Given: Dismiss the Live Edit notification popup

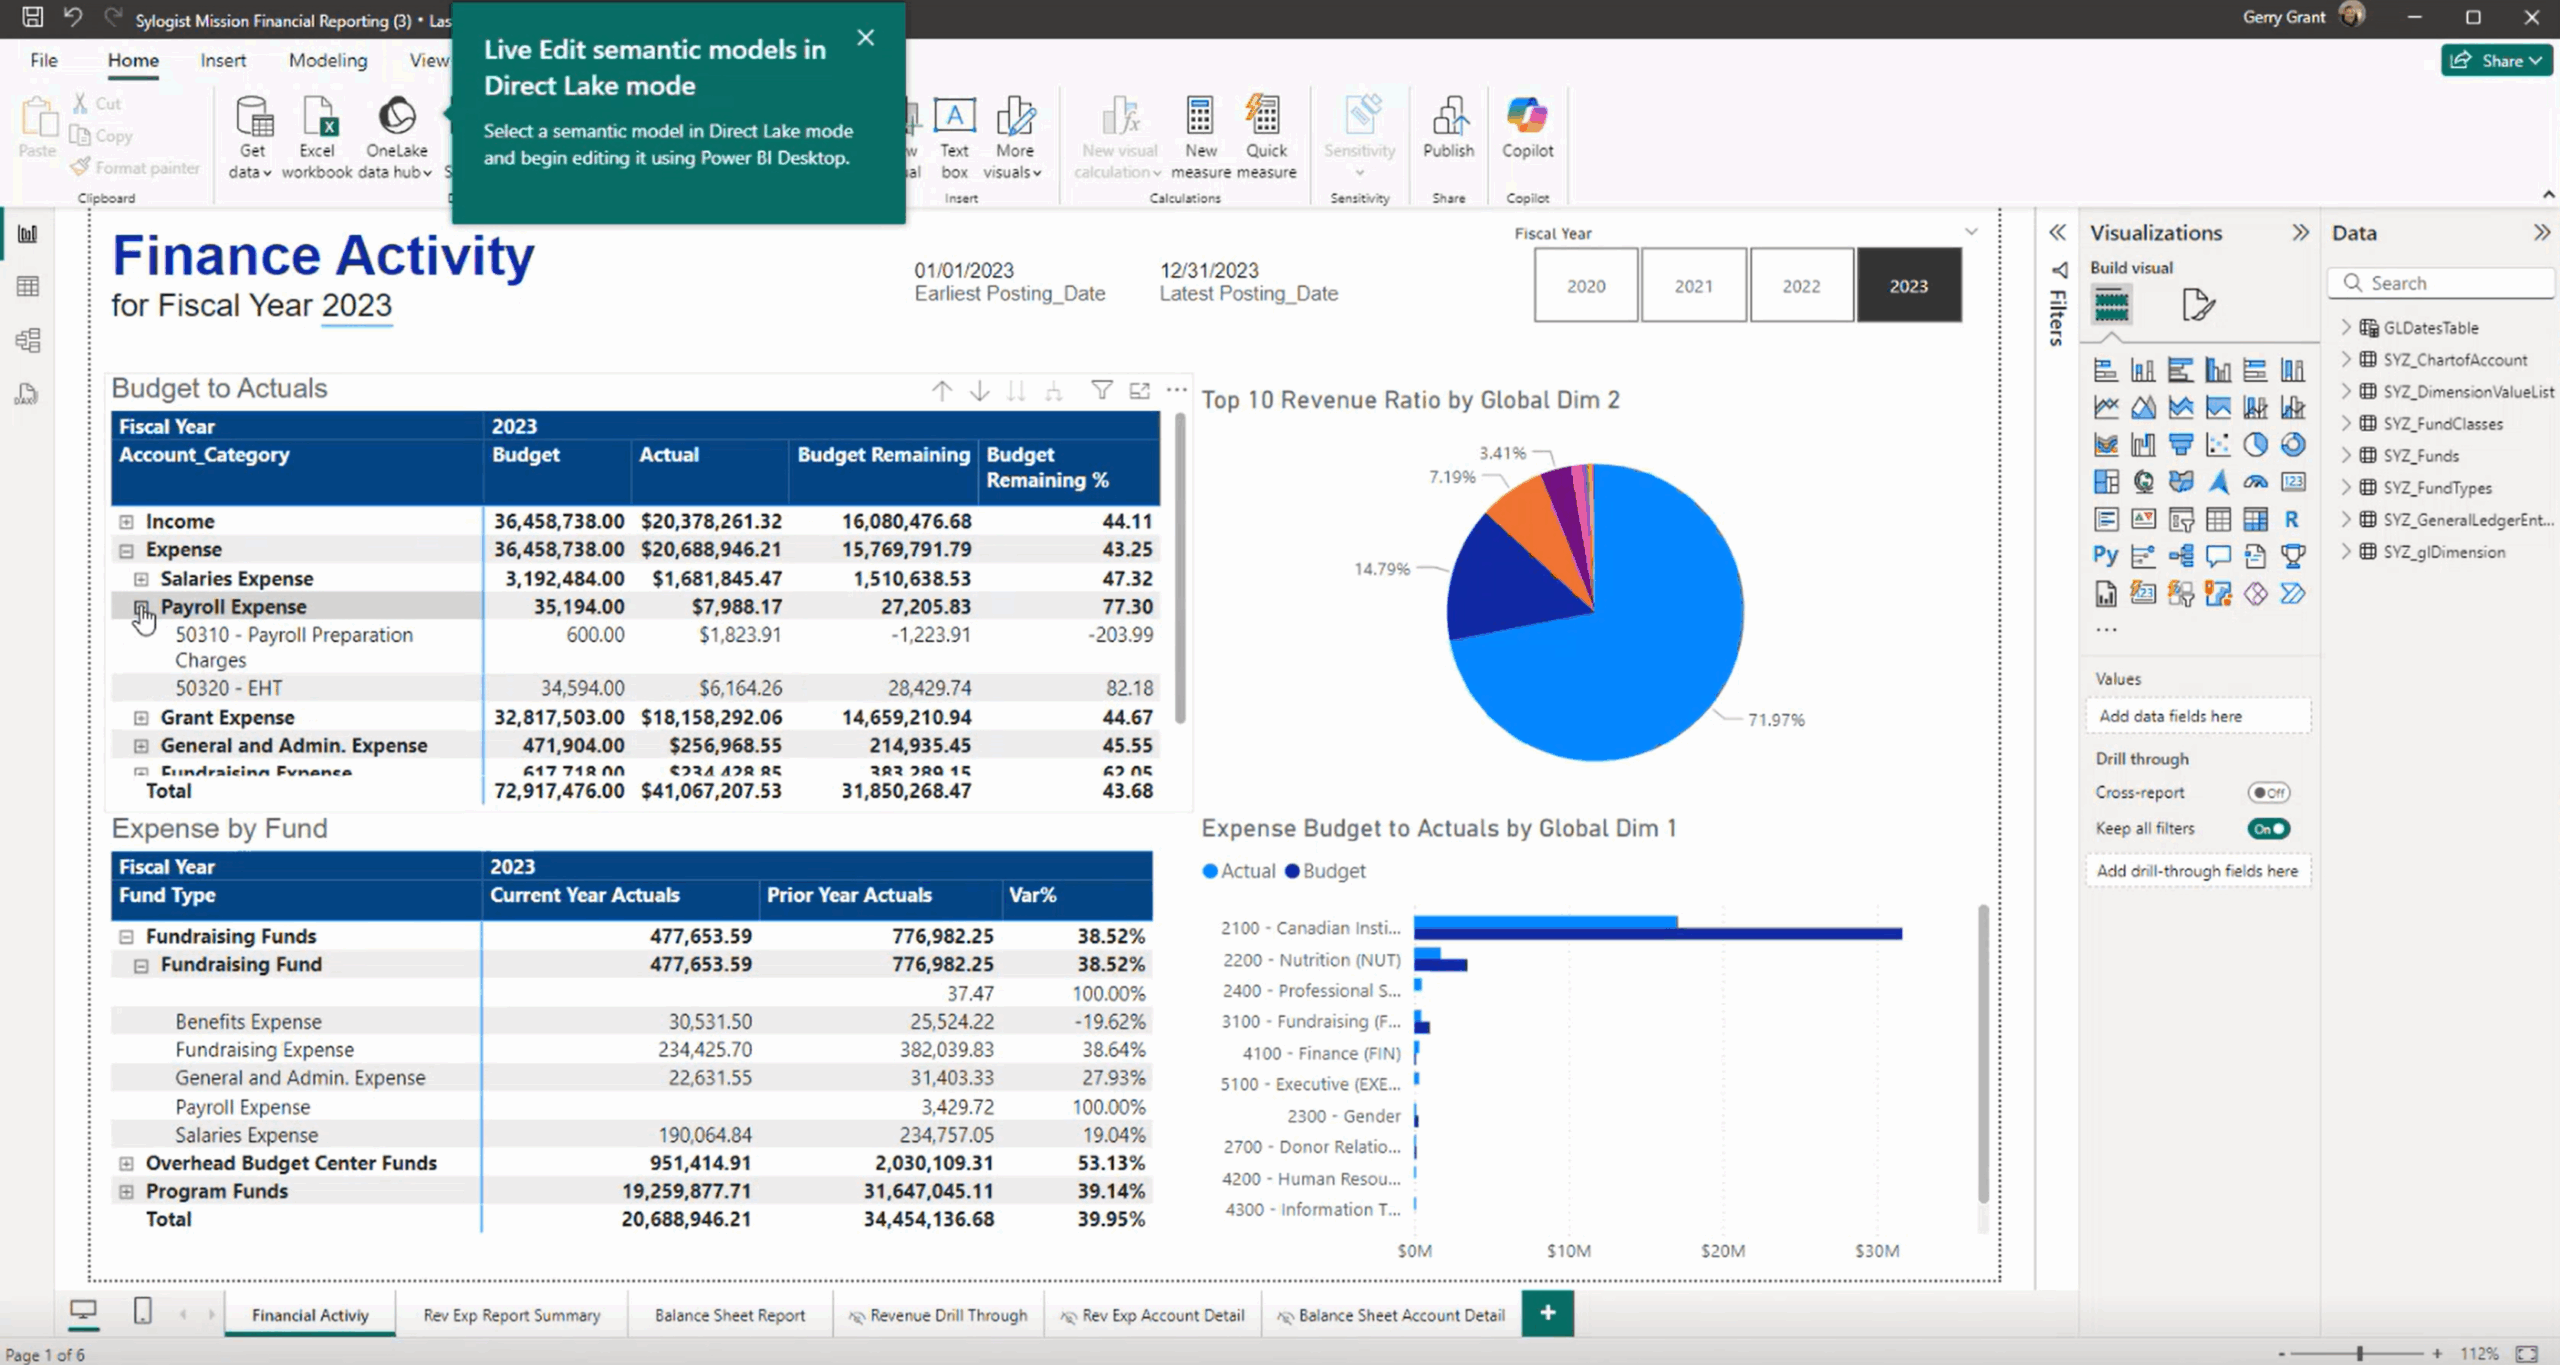Looking at the screenshot, I should coord(865,38).
